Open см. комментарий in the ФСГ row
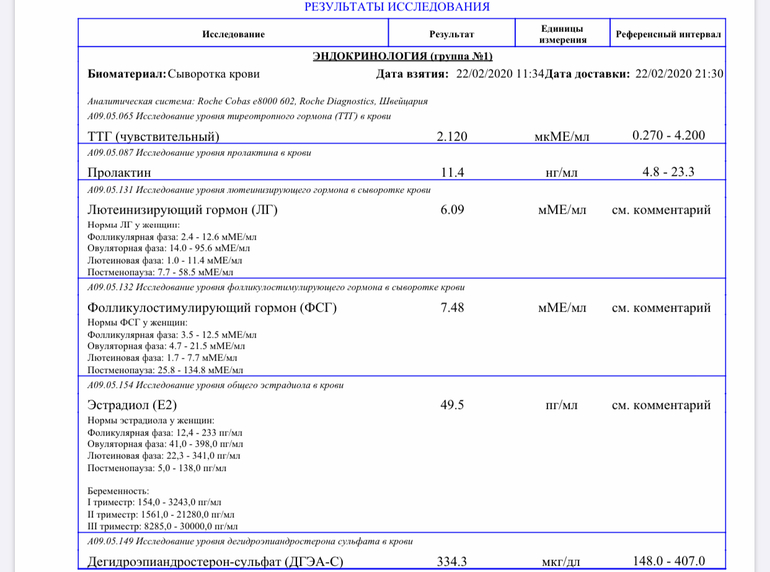The width and height of the screenshot is (770, 572). 661,308
